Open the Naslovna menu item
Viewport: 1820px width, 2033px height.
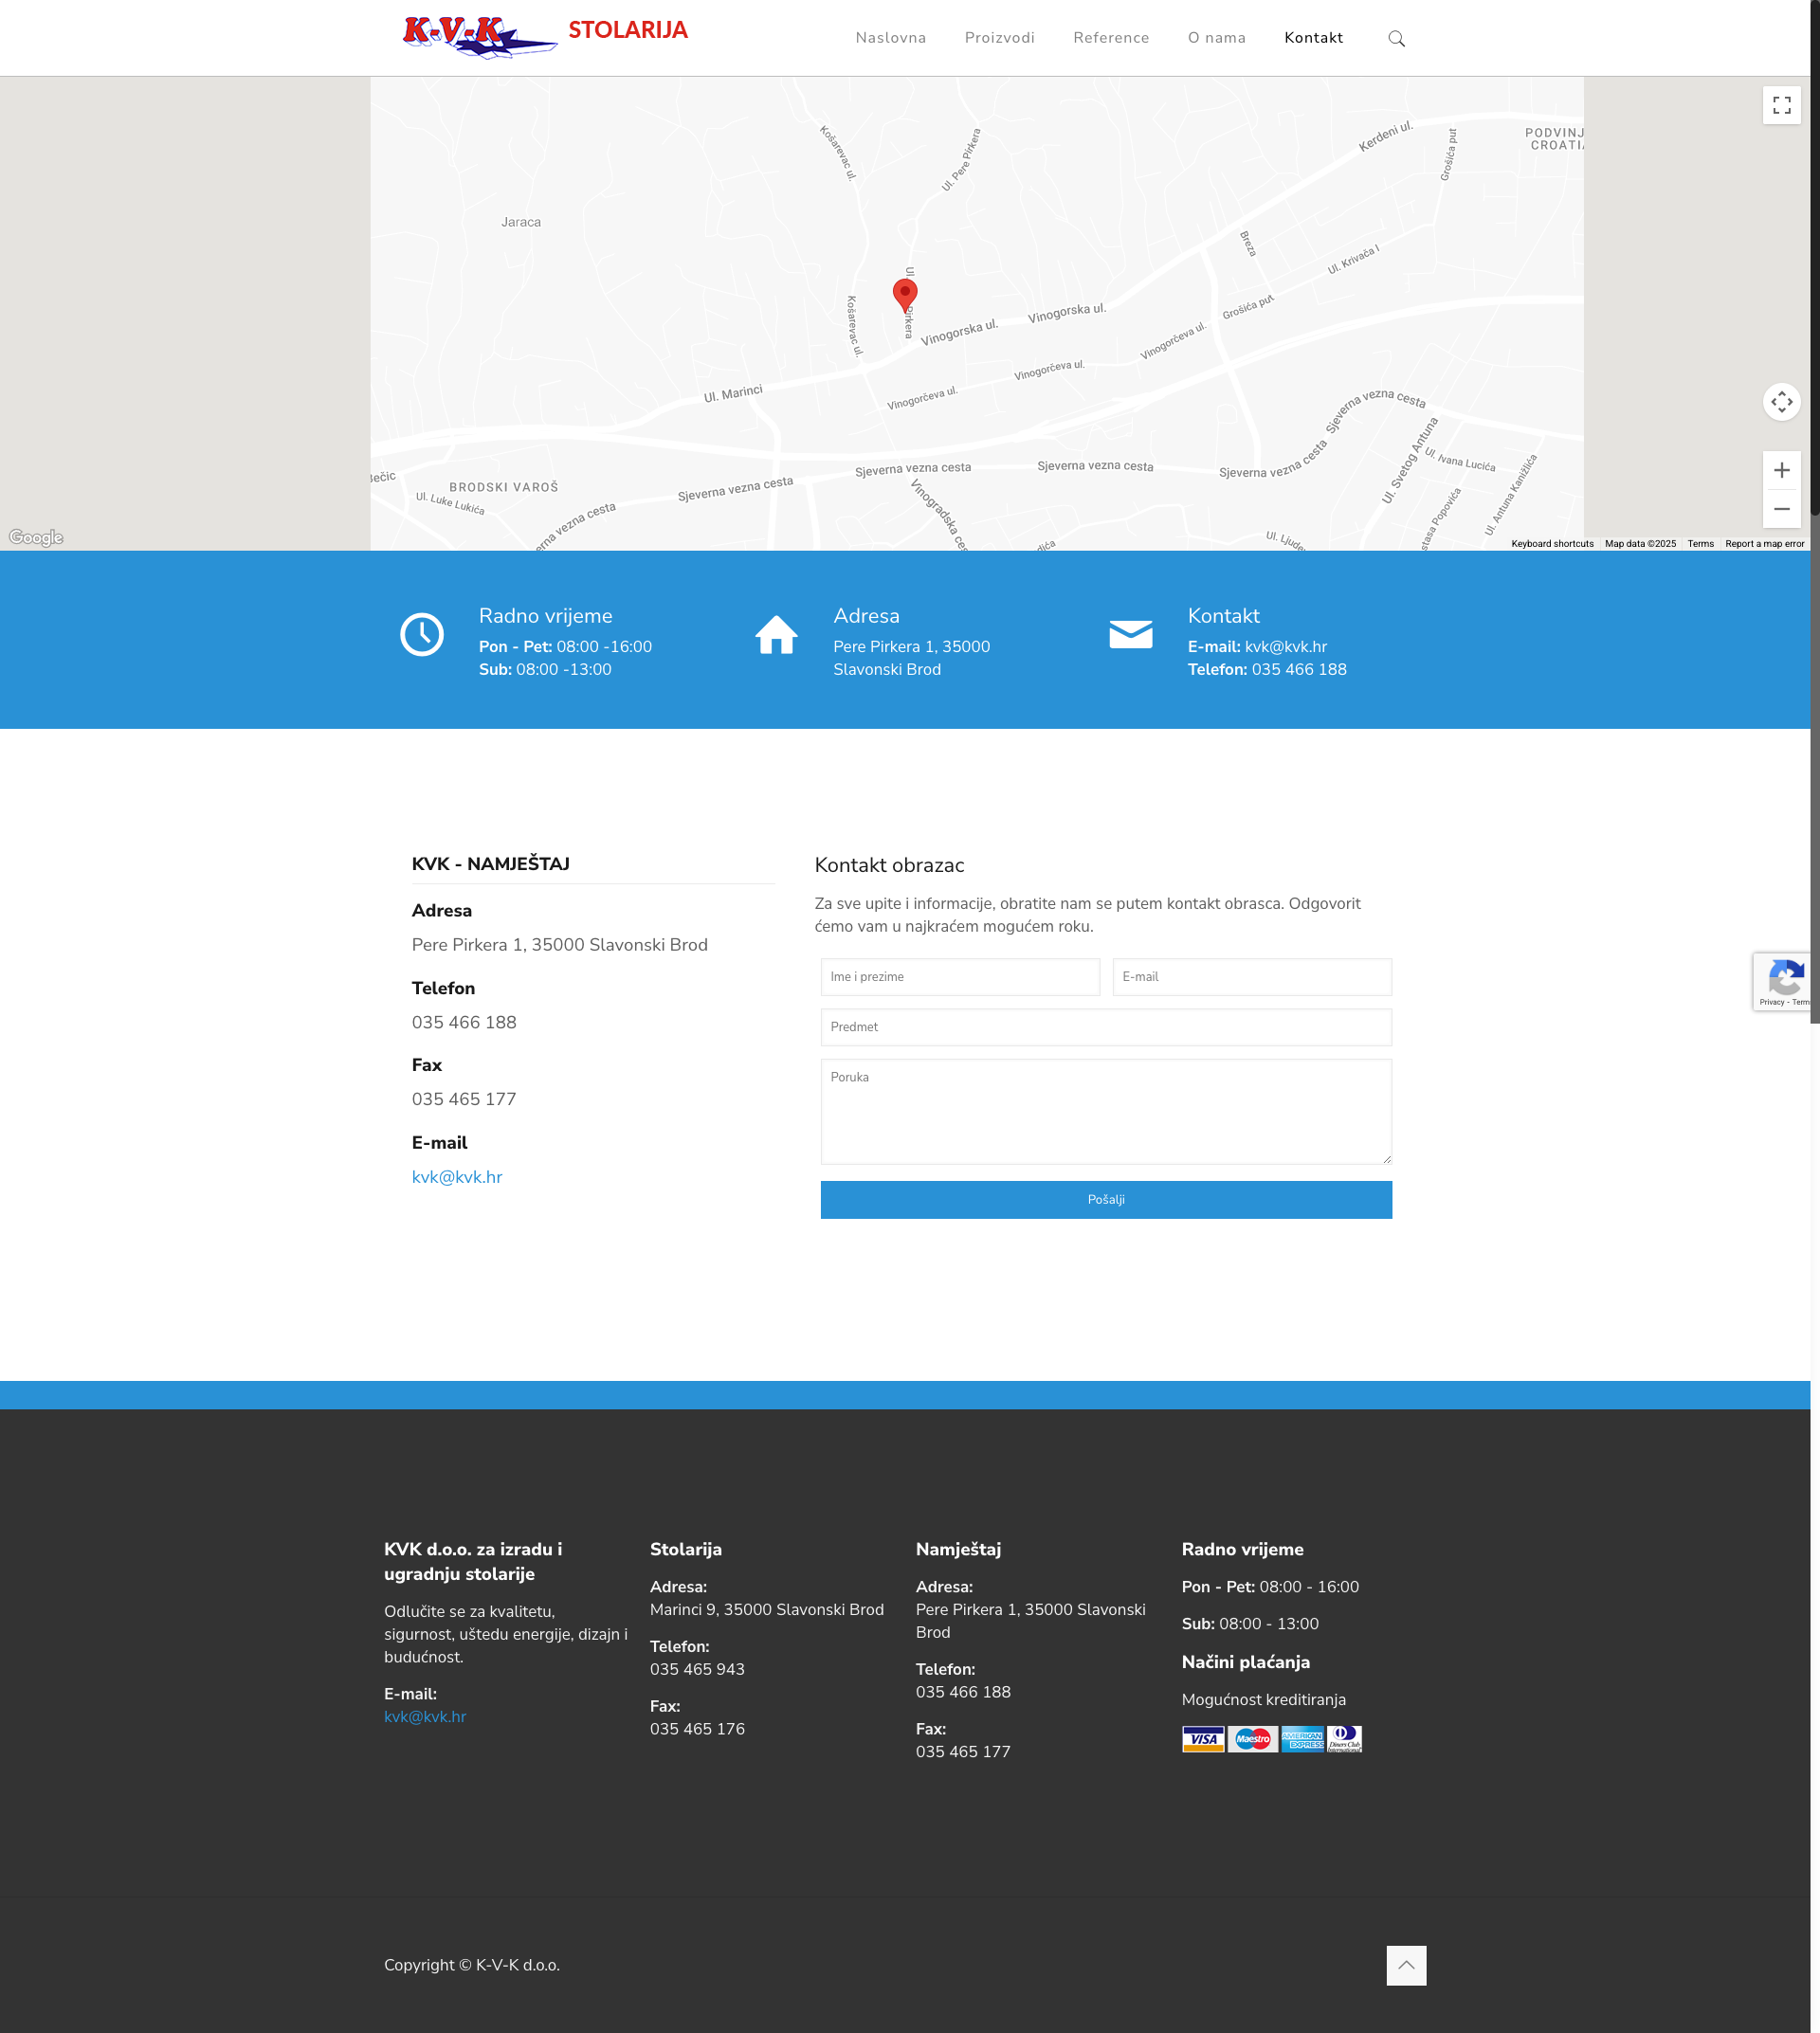[x=890, y=38]
